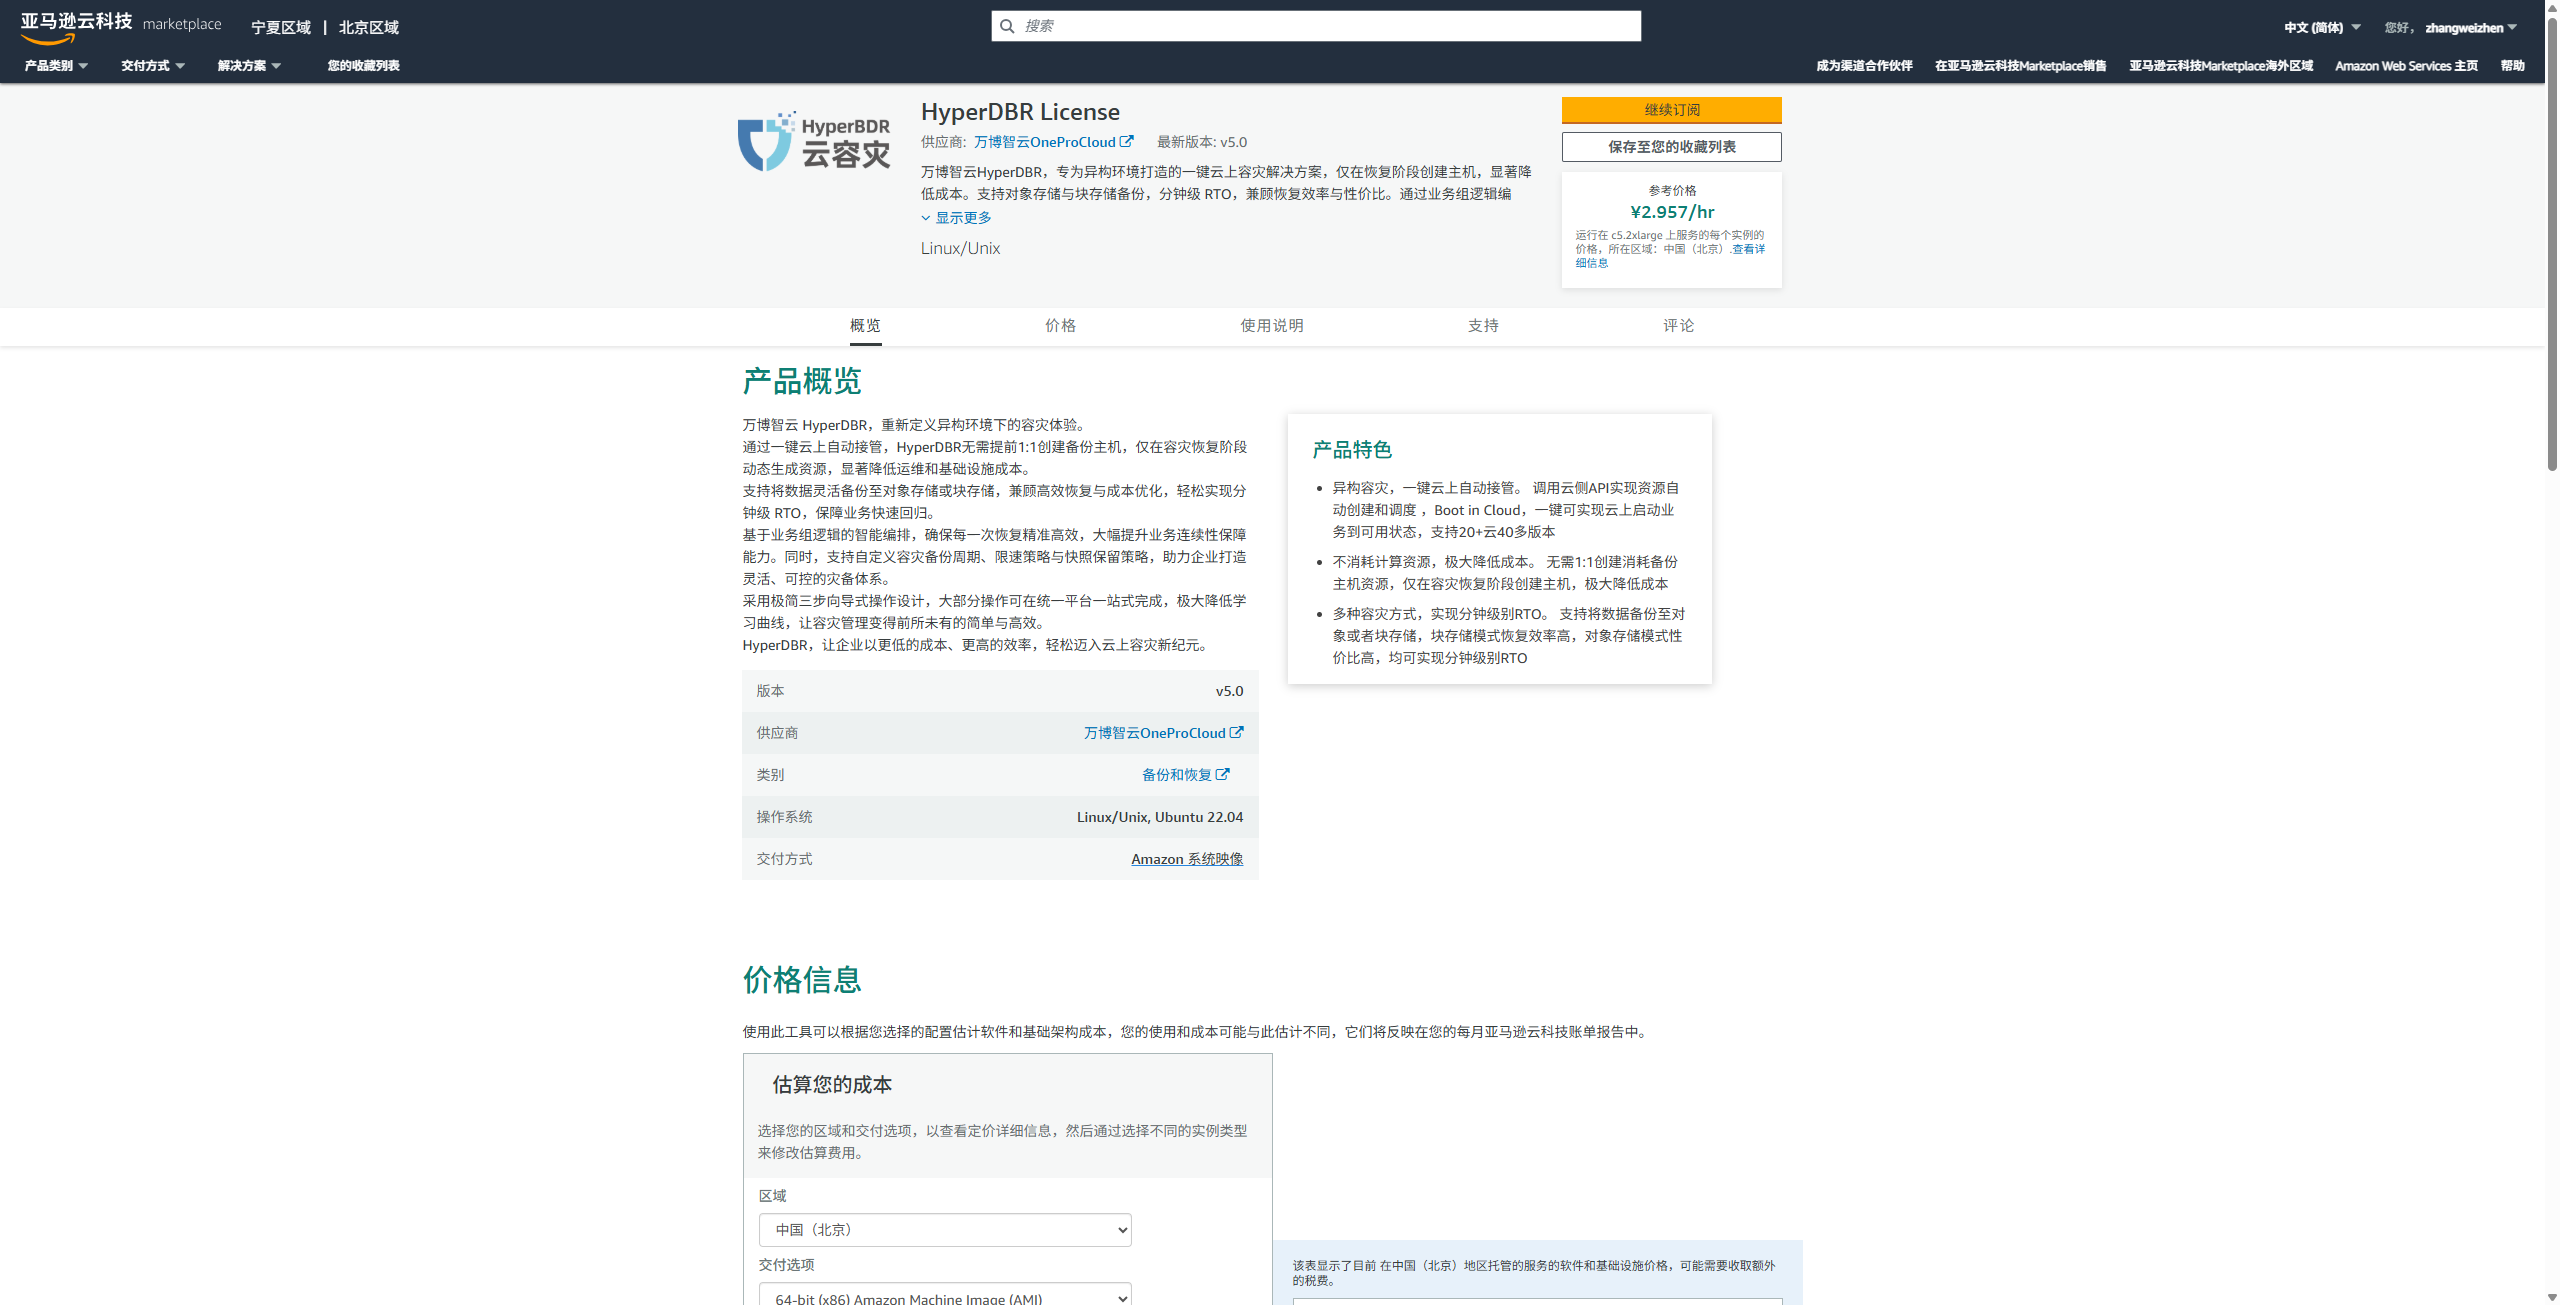Switch to the 支持 tab
2560x1305 pixels.
tap(1483, 325)
